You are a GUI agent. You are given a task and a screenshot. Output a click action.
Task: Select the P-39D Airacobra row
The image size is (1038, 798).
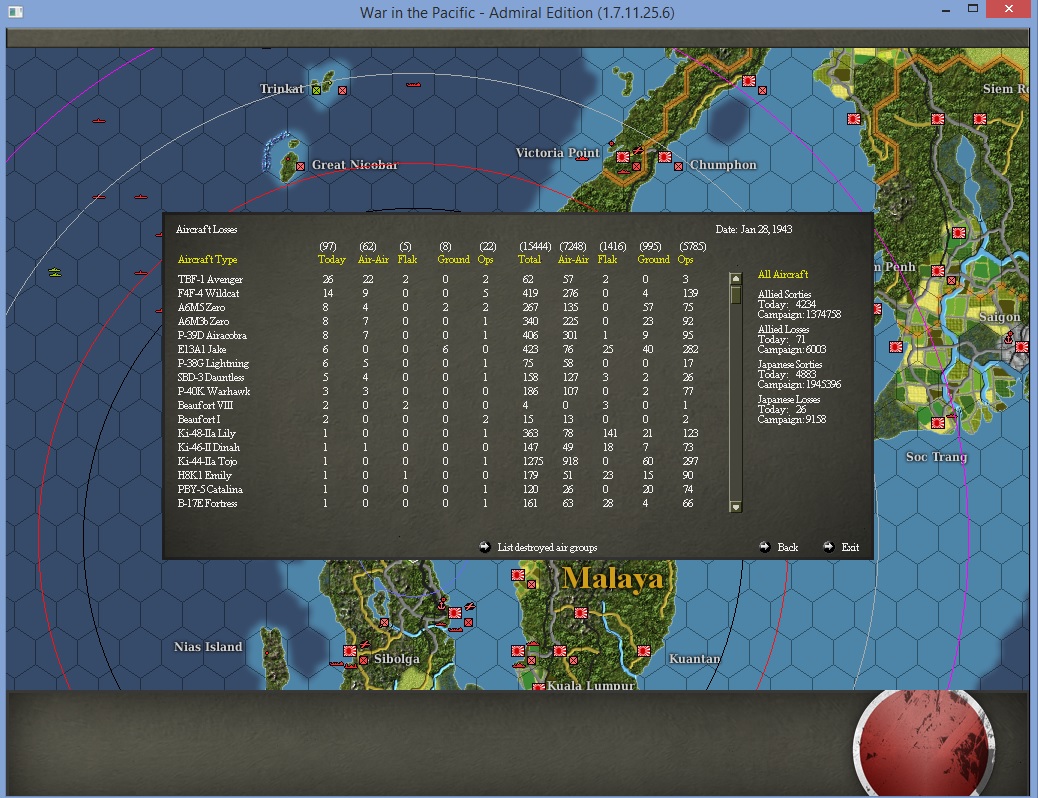coord(437,335)
